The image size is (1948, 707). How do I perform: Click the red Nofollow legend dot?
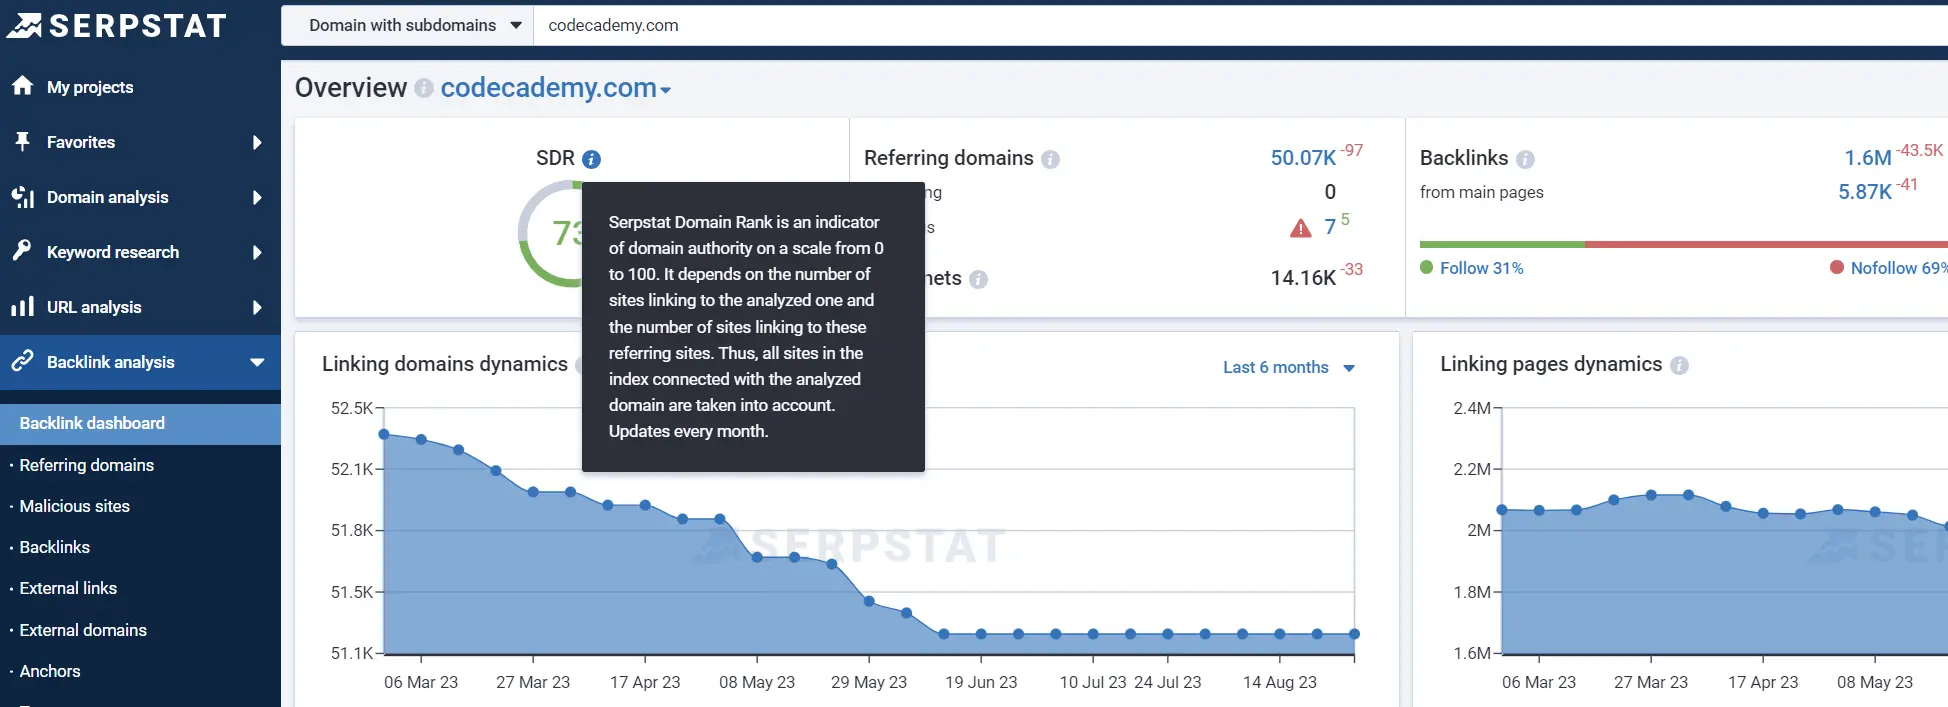pos(1837,267)
